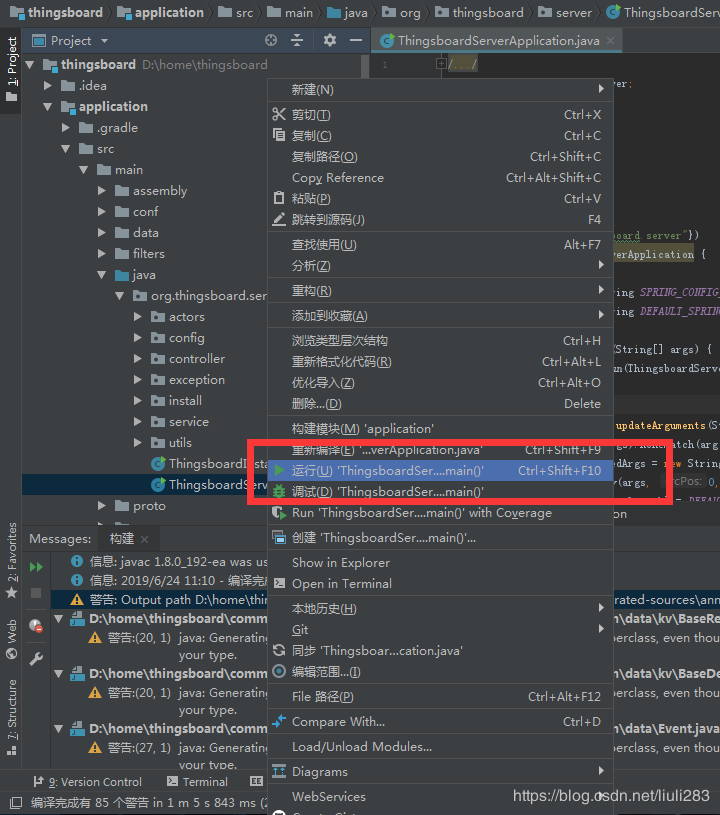This screenshot has height=815, width=720.
Task: Switch to ThingsboardServerApplication.java editor tab
Action: point(498,41)
